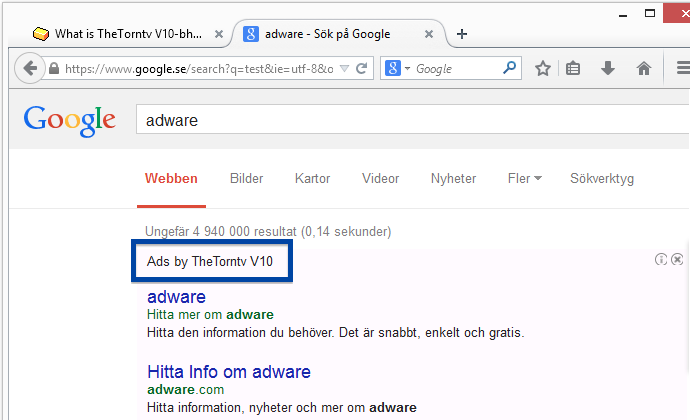Open a new tab with plus button
690x420 pixels.
click(462, 34)
